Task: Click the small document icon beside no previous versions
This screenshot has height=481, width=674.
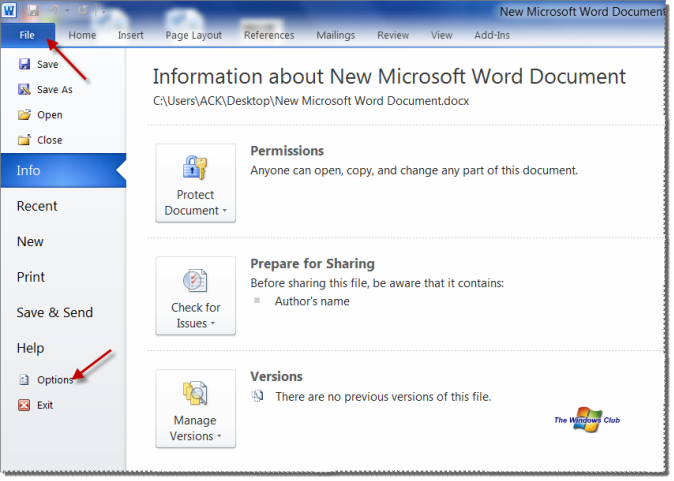Action: tap(257, 396)
